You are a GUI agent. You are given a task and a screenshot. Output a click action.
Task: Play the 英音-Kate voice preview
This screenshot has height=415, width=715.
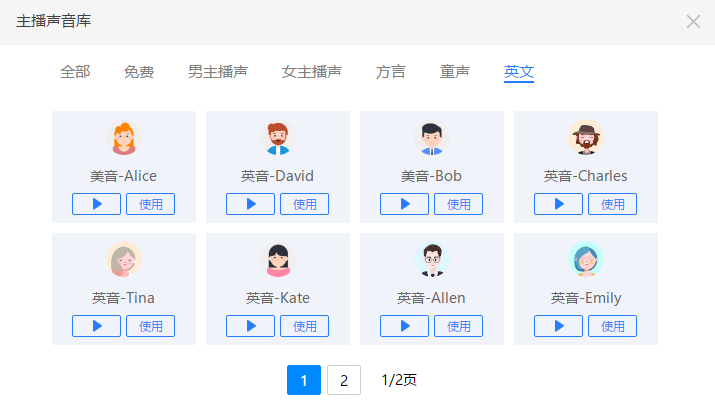click(x=250, y=326)
